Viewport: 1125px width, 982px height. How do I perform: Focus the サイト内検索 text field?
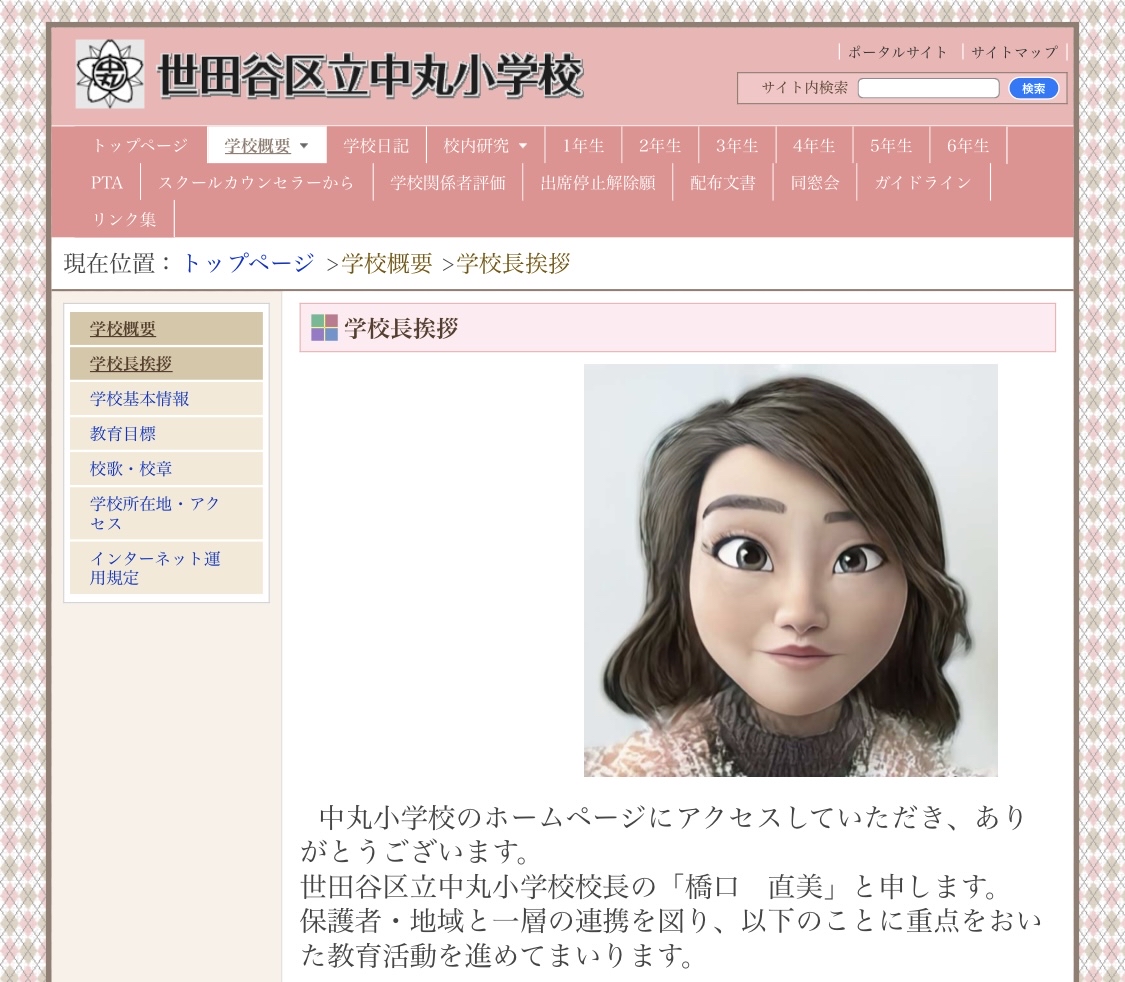pyautogui.click(x=928, y=88)
